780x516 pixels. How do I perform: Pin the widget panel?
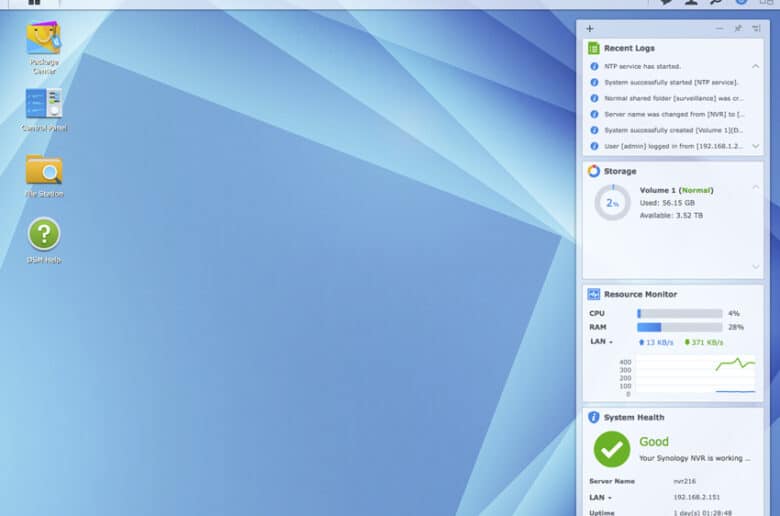click(x=738, y=29)
